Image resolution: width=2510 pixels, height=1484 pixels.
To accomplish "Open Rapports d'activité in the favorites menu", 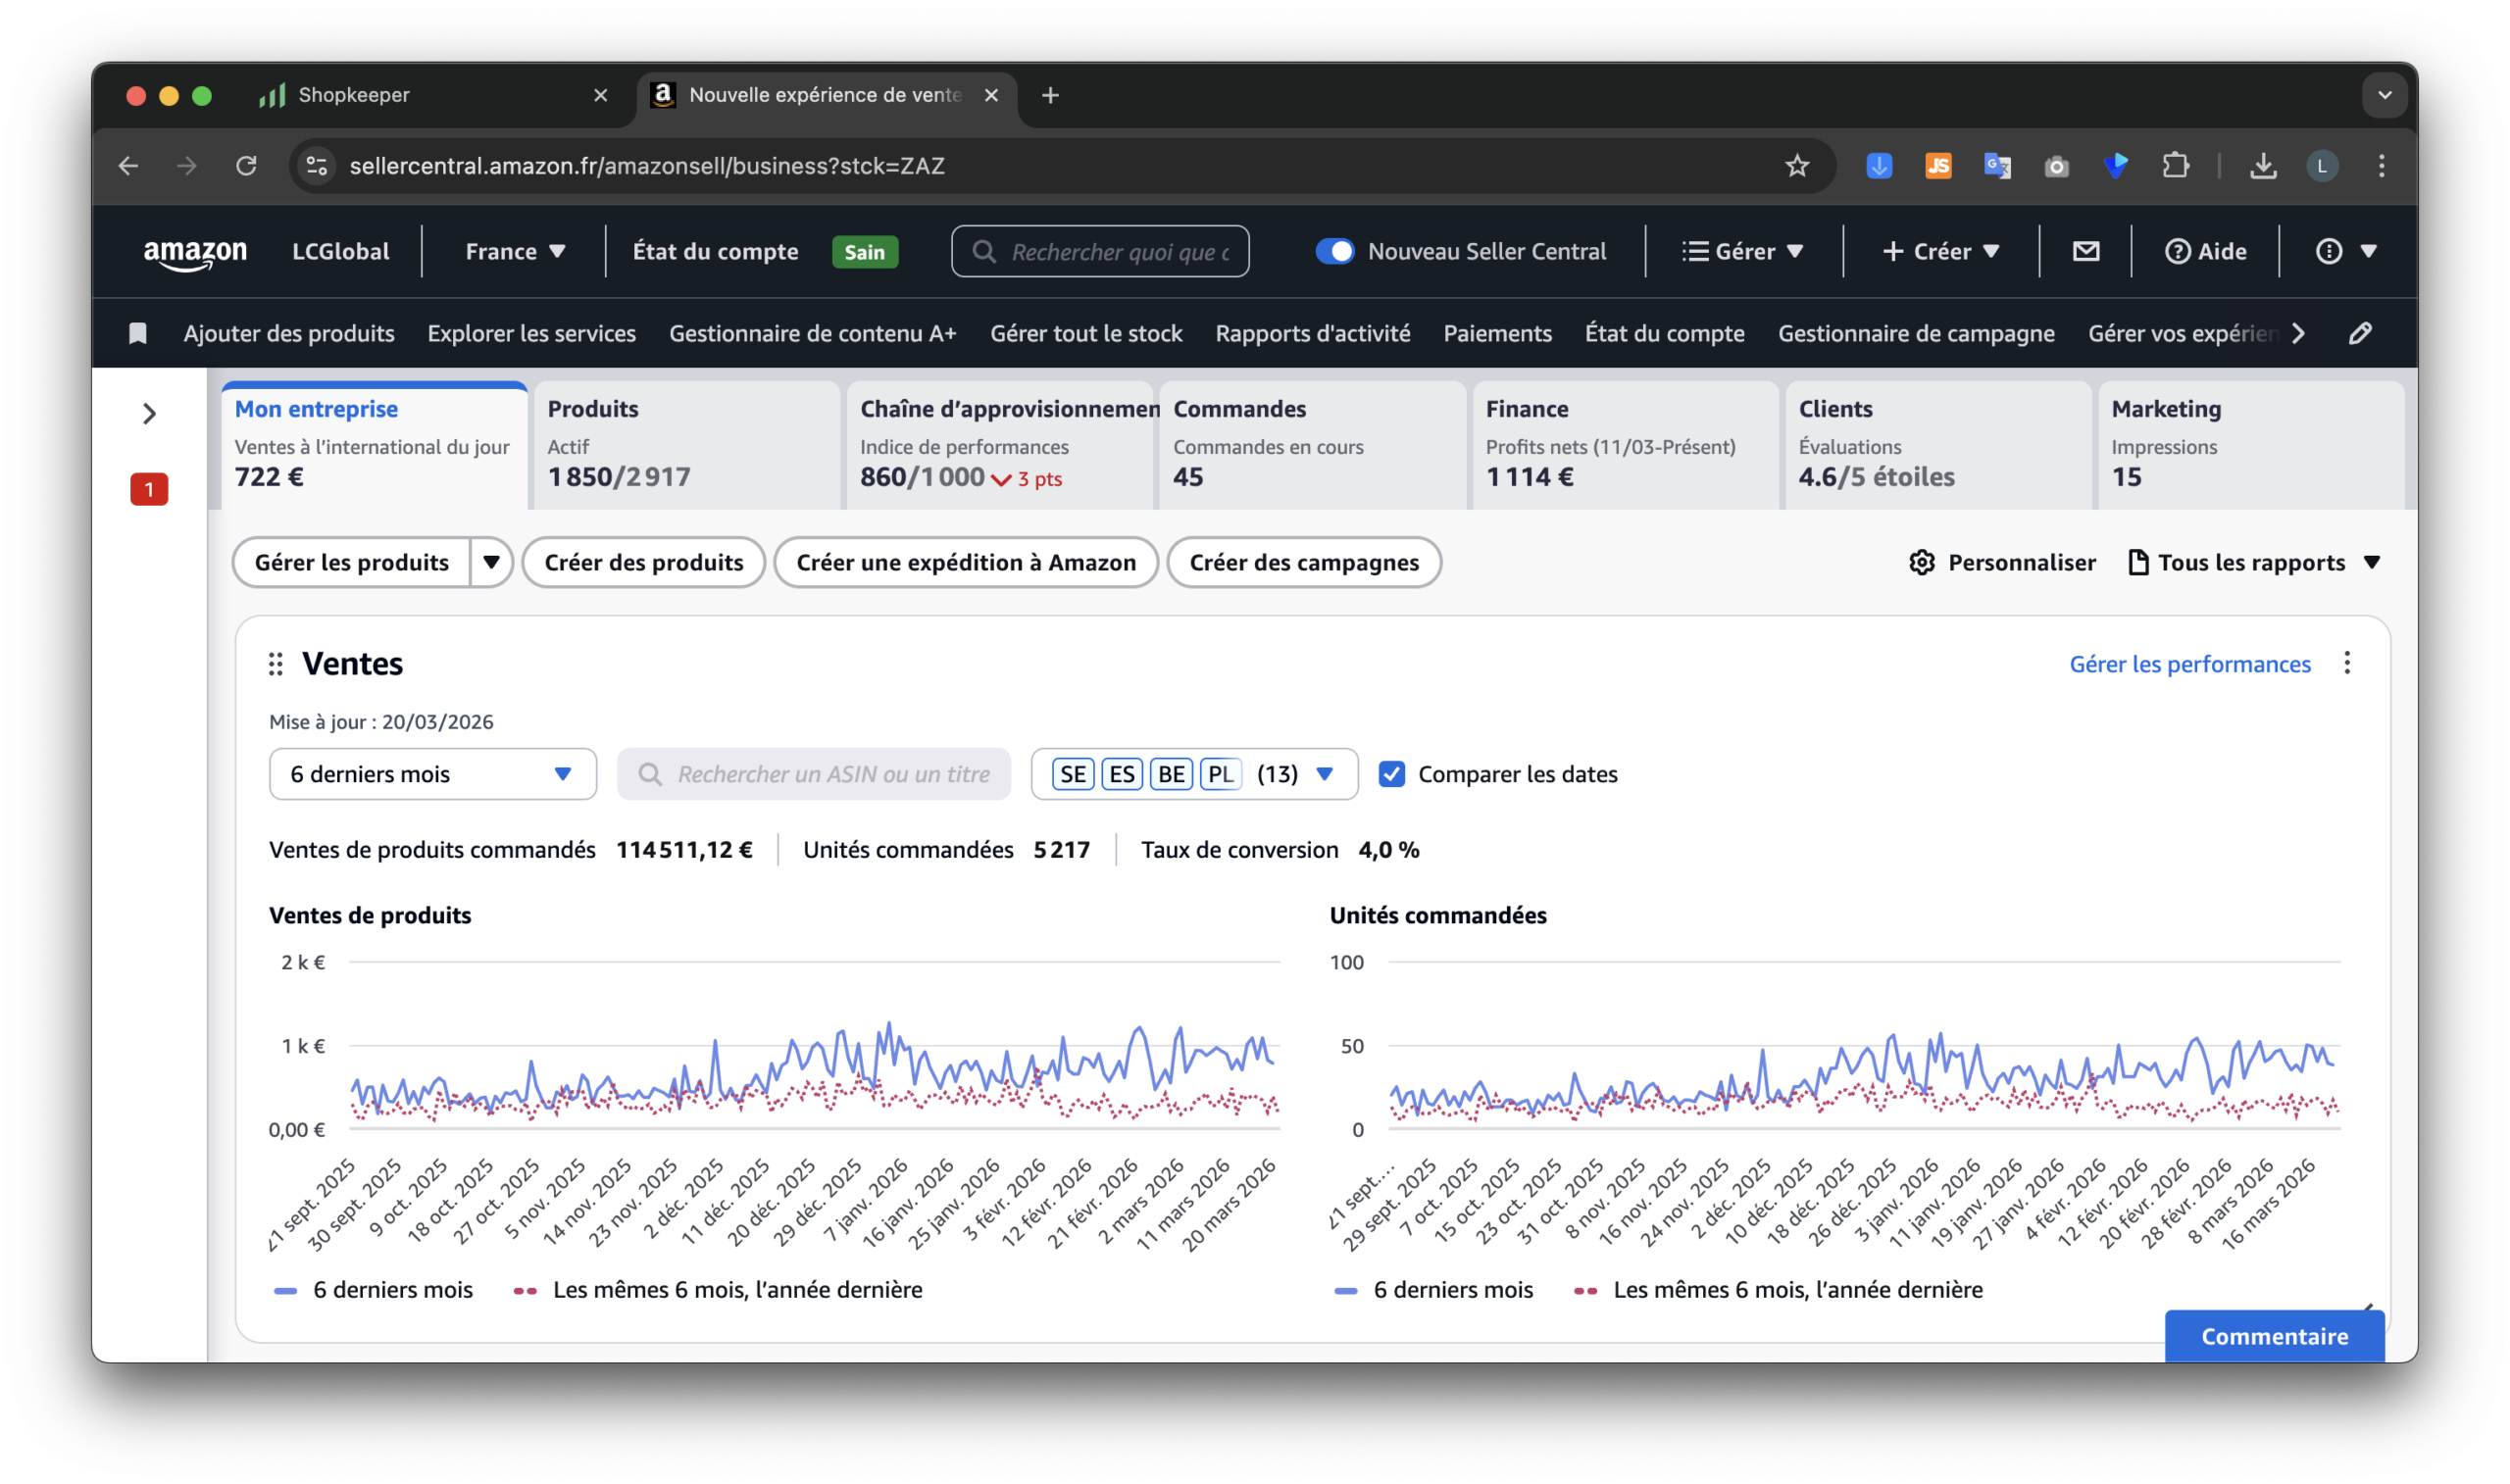I will point(1312,333).
